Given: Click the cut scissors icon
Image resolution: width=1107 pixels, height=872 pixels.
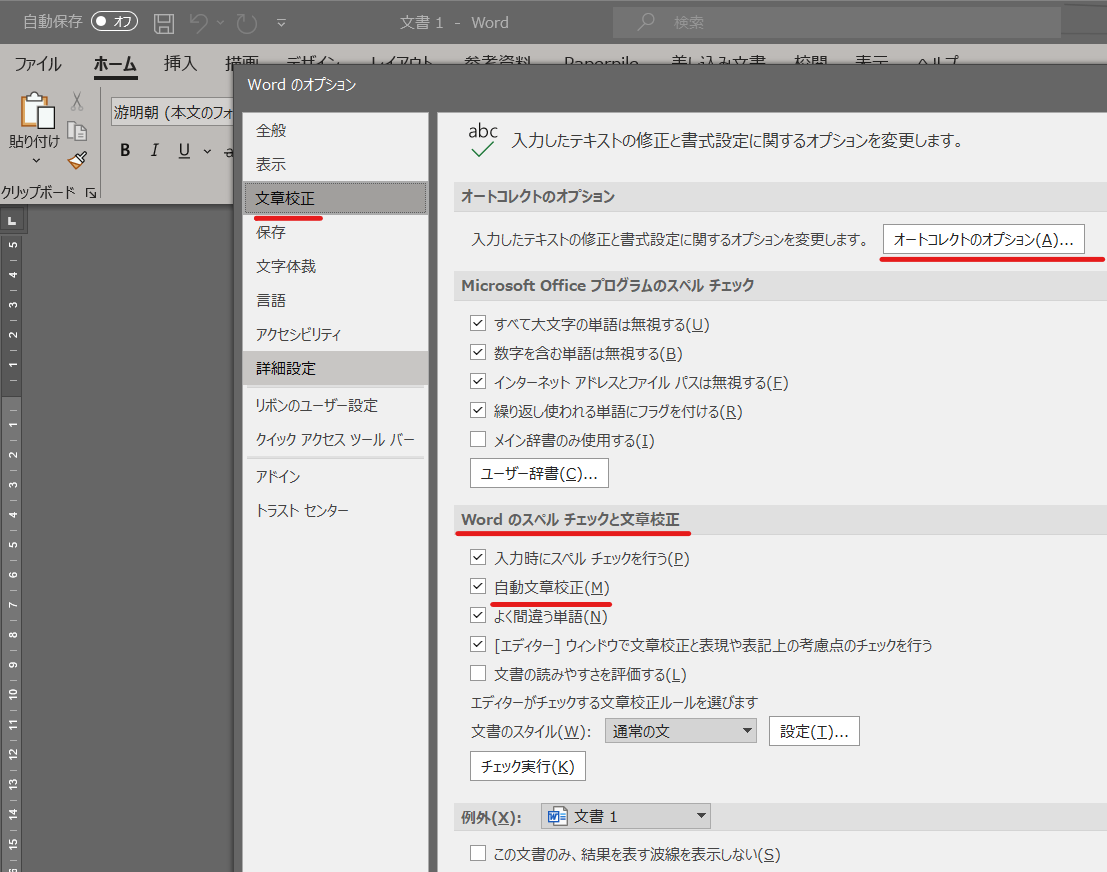Looking at the screenshot, I should [77, 101].
